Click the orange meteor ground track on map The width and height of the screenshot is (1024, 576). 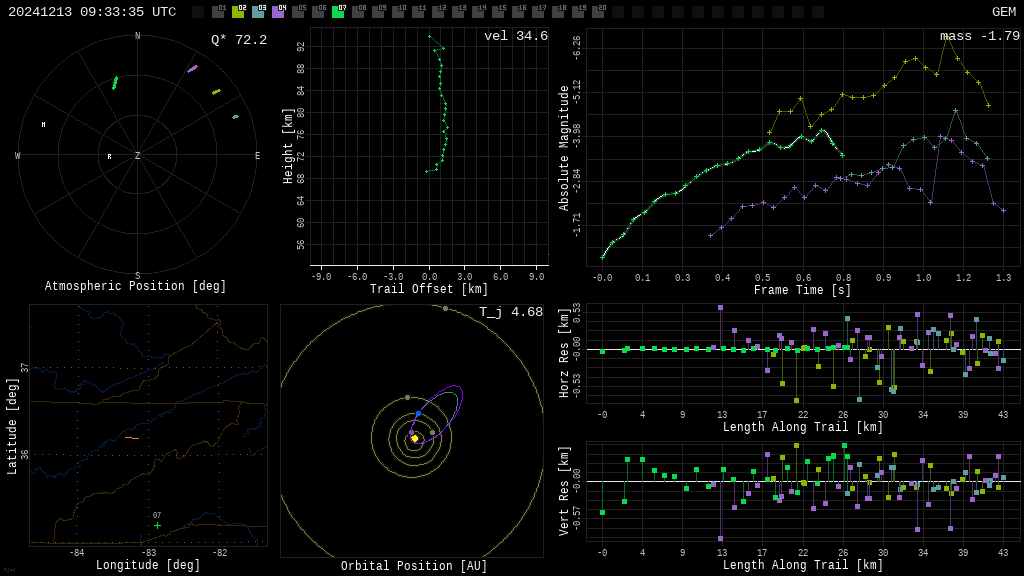[x=132, y=438]
